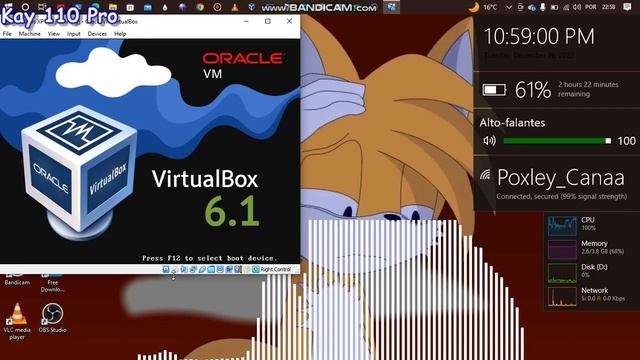Open the Help menu in VirtualBox

click(x=120, y=34)
